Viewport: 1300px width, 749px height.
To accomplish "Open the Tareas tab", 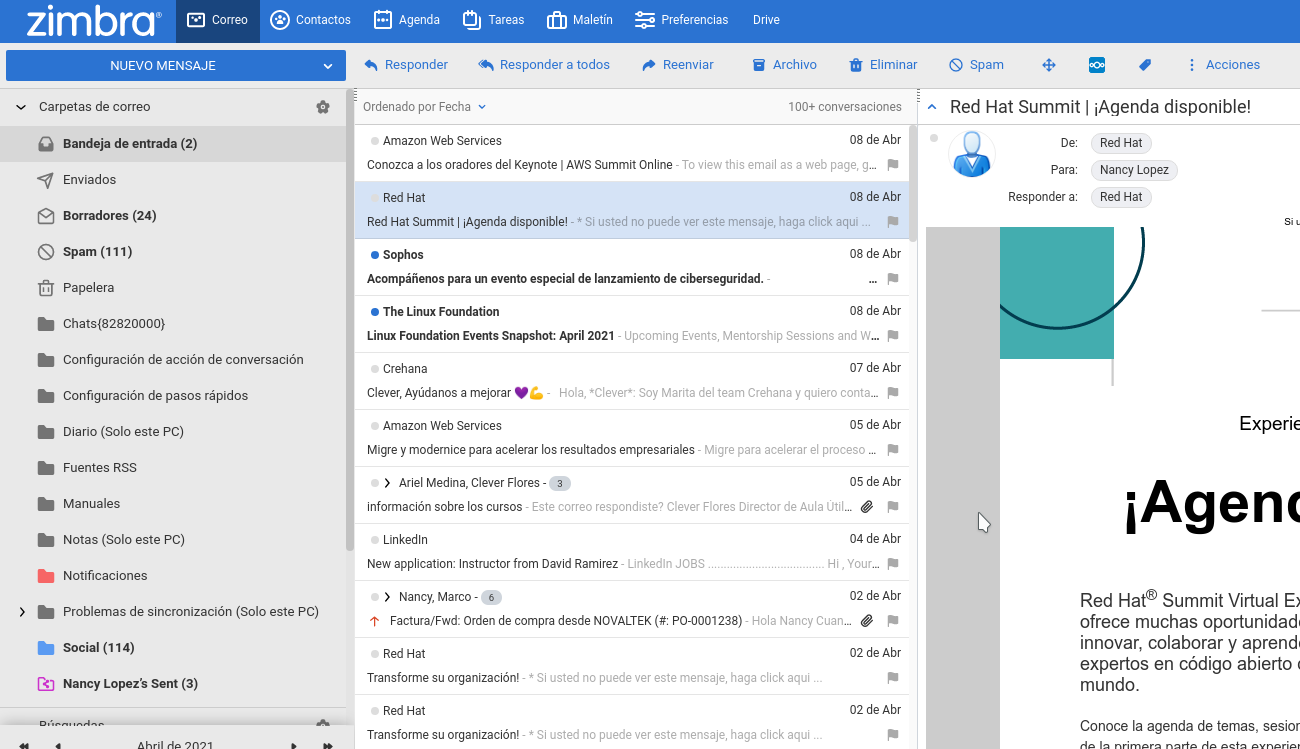I will point(494,20).
